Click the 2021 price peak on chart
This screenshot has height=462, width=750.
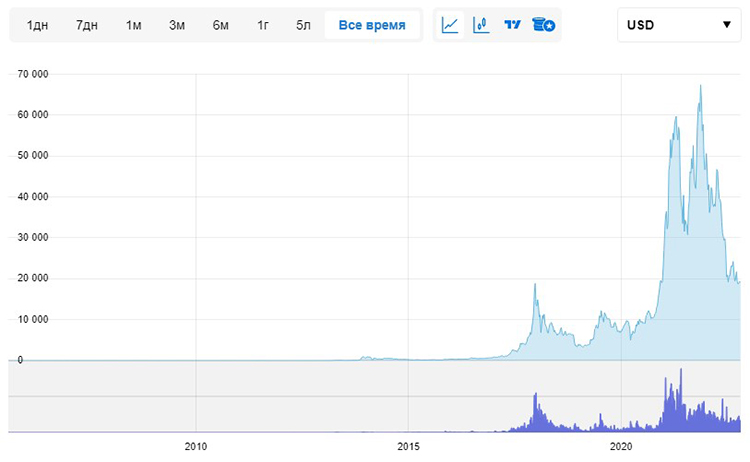click(x=701, y=86)
